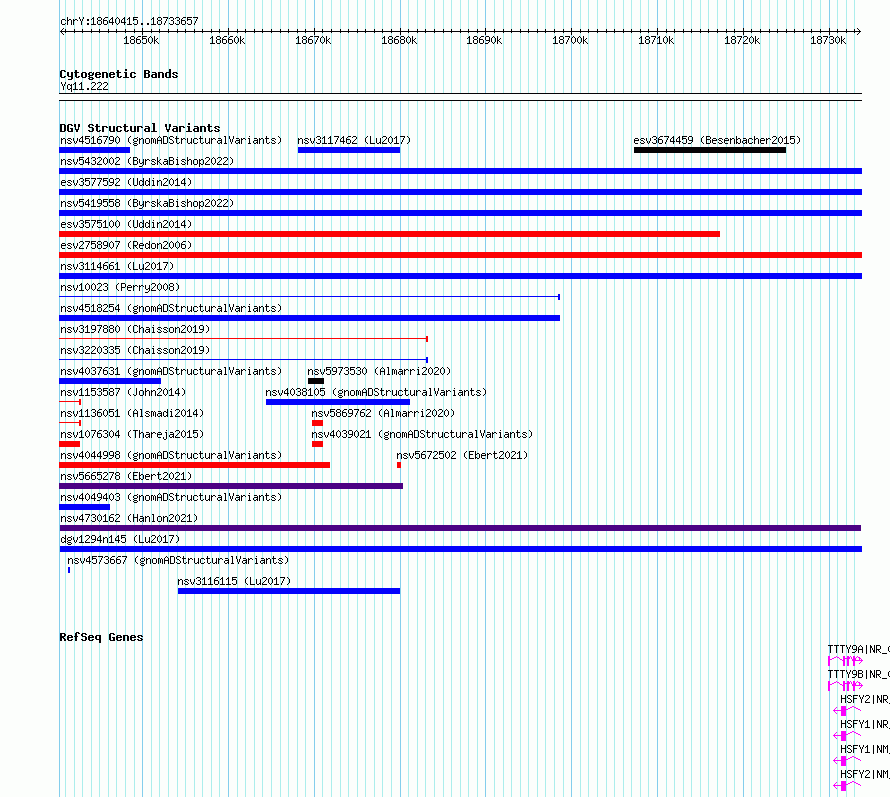Click the thick blue bar of nsv4518254
Viewport: 890px width, 797px height.
tap(309, 318)
